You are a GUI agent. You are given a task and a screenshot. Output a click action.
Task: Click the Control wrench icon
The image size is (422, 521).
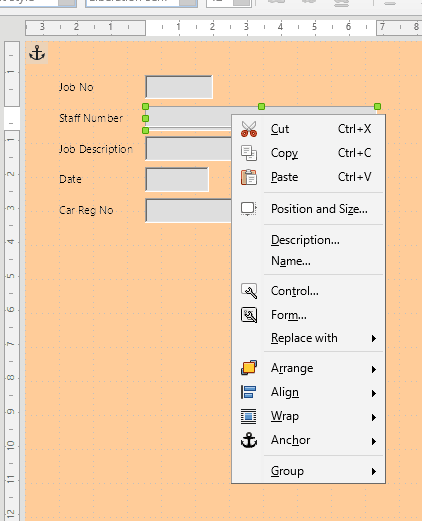pos(249,291)
